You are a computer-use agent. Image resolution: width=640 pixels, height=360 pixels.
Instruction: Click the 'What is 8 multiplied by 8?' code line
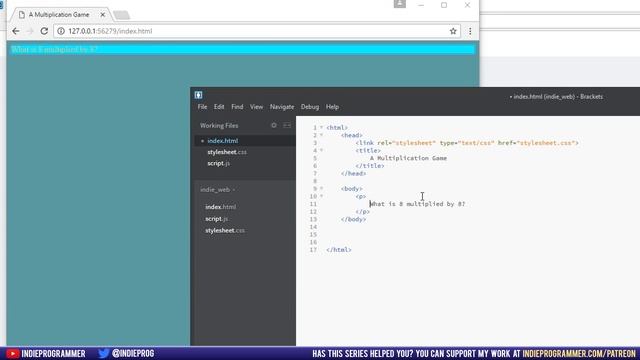tap(417, 204)
